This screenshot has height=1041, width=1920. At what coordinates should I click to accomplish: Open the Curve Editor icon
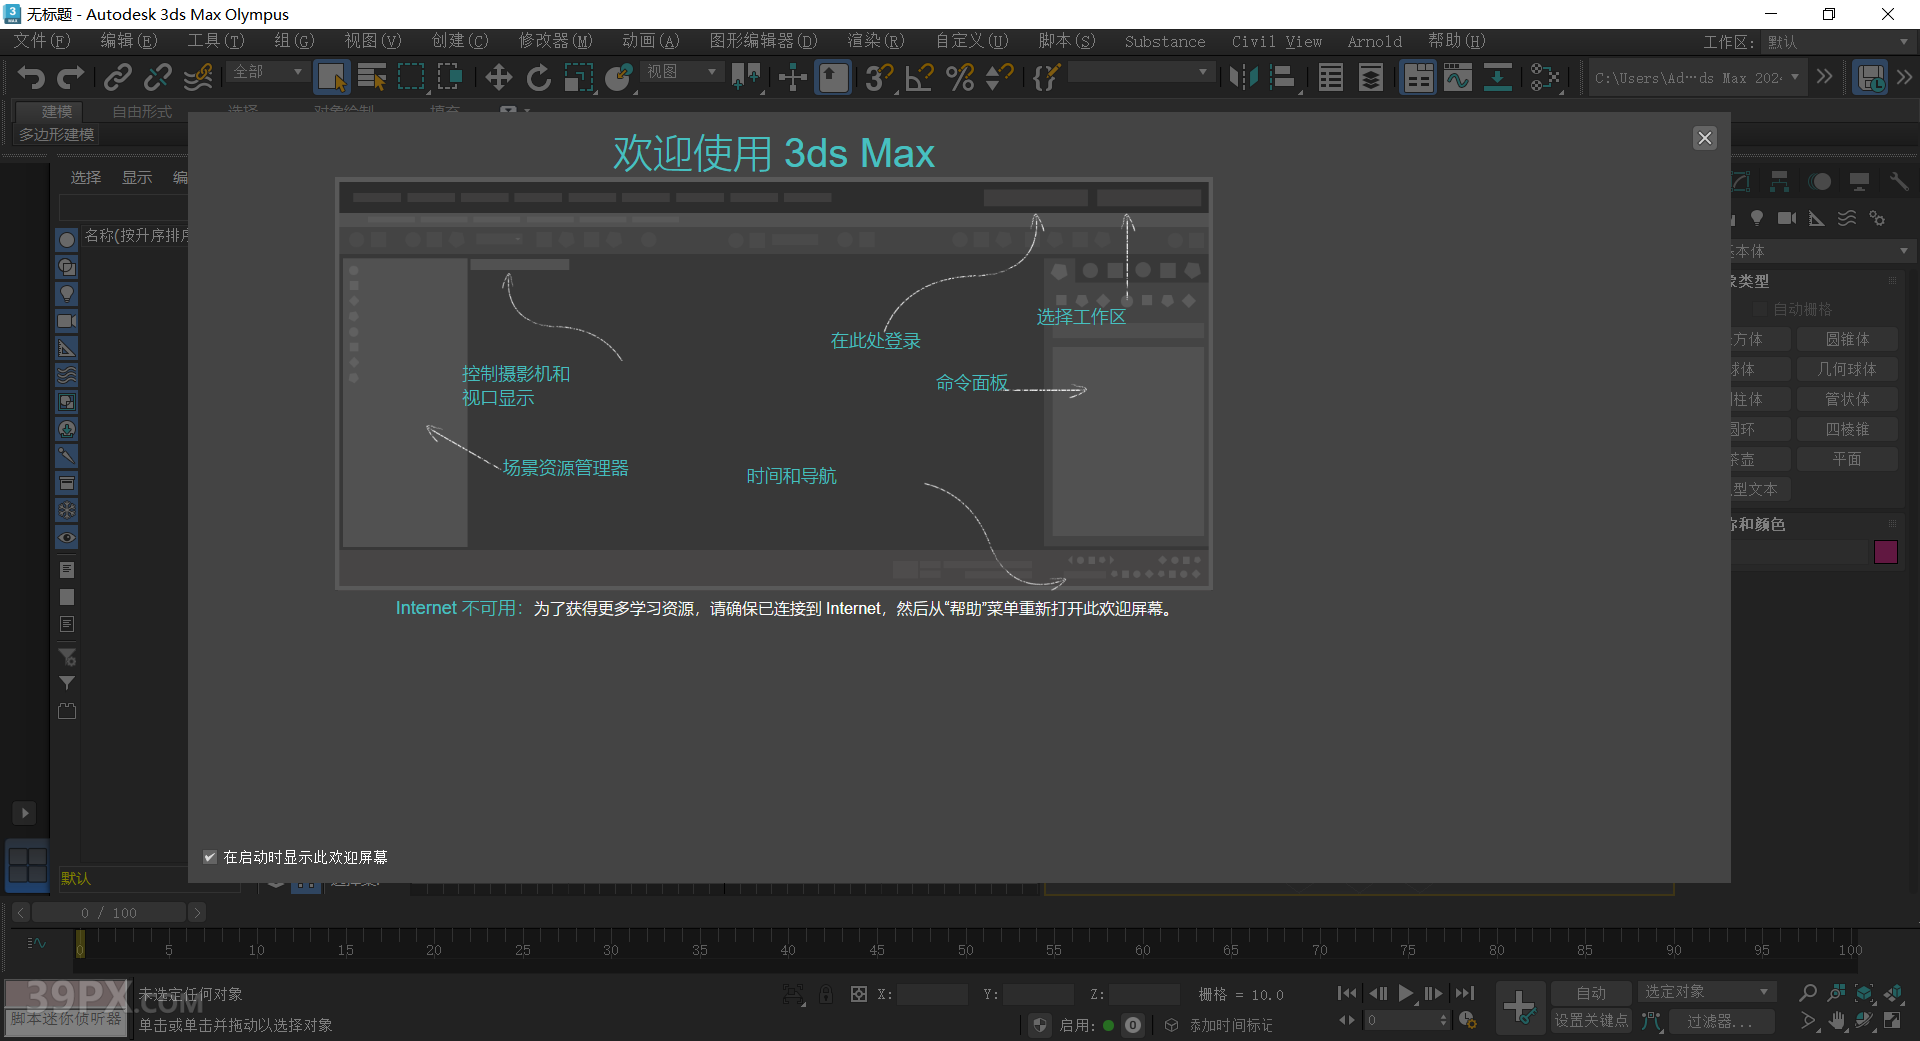click(1457, 77)
